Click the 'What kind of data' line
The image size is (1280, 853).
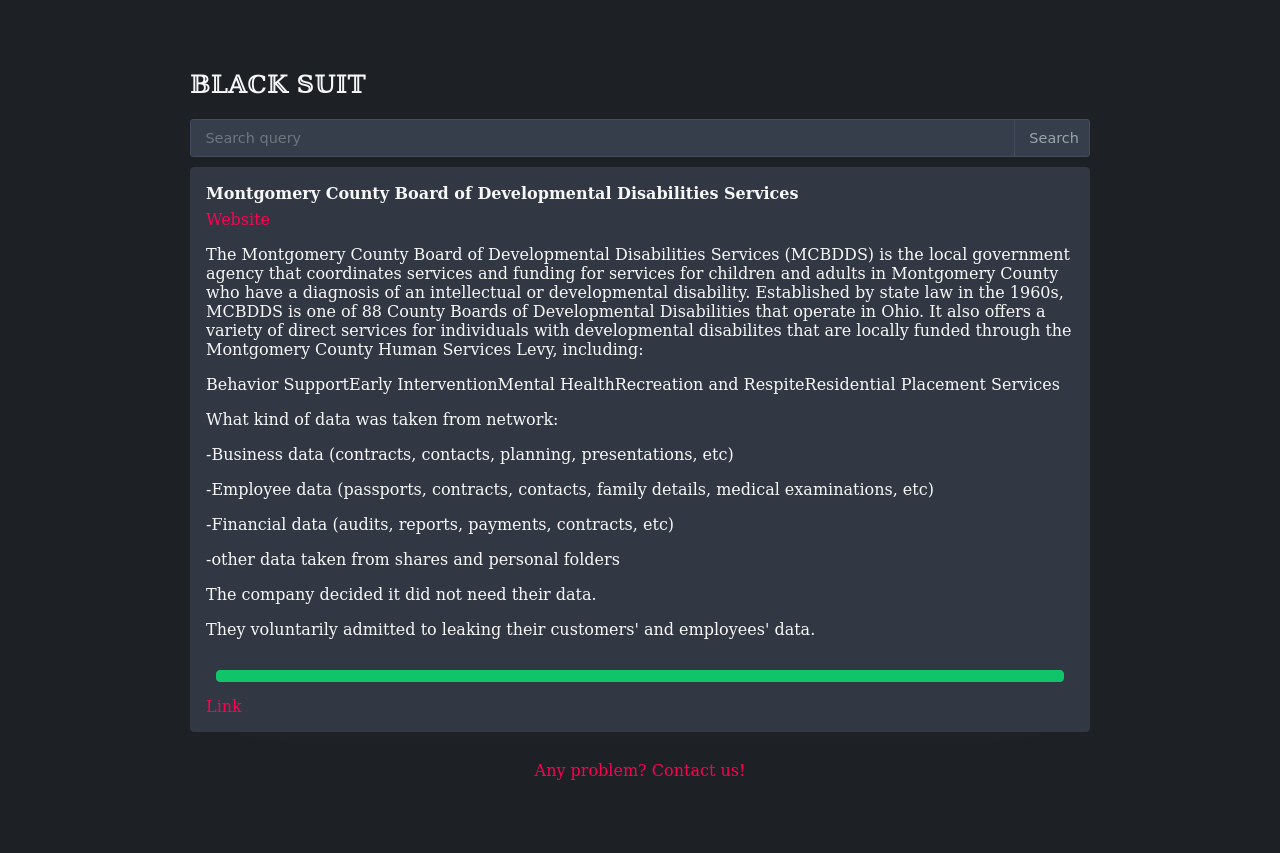pyautogui.click(x=382, y=420)
